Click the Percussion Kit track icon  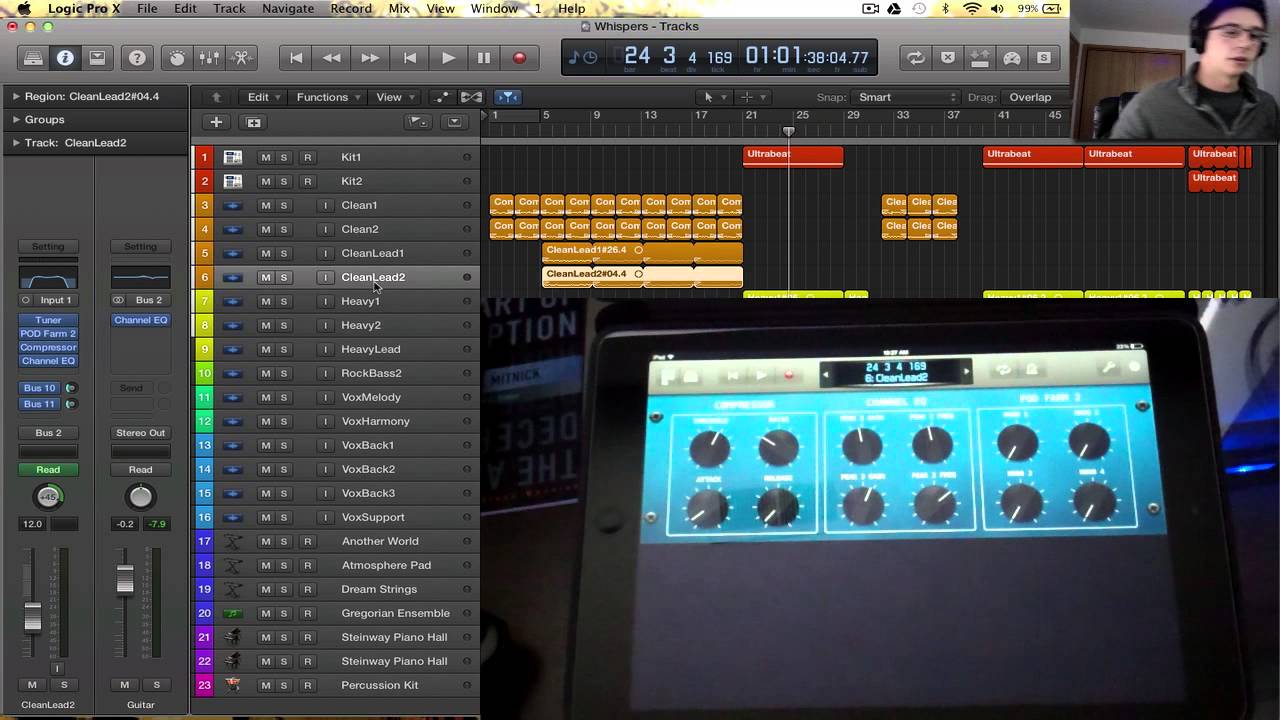coord(232,685)
